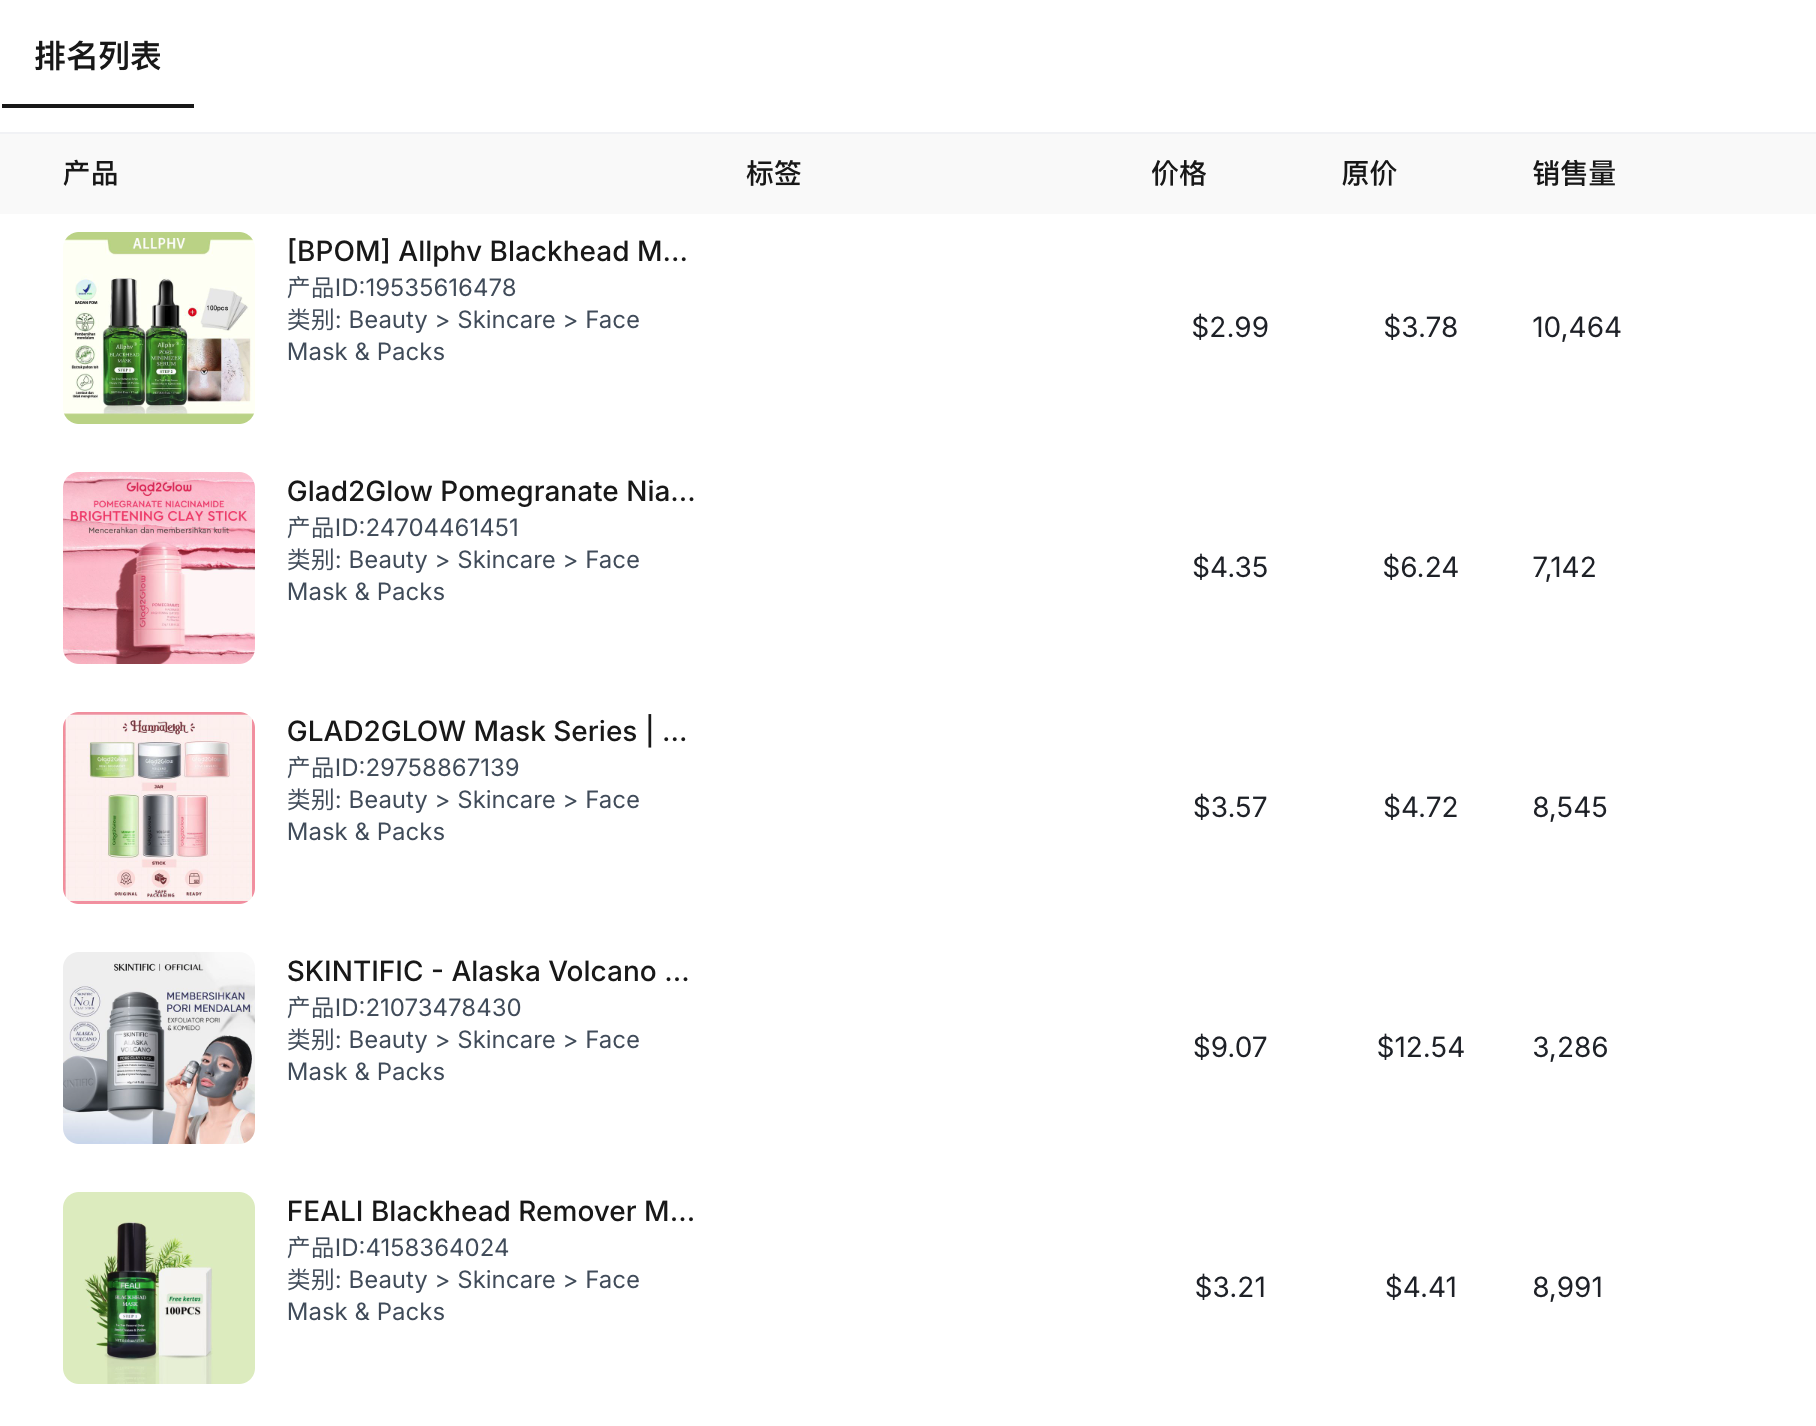Select product ID 19535616478 text
This screenshot has width=1816, height=1426.
pos(401,288)
